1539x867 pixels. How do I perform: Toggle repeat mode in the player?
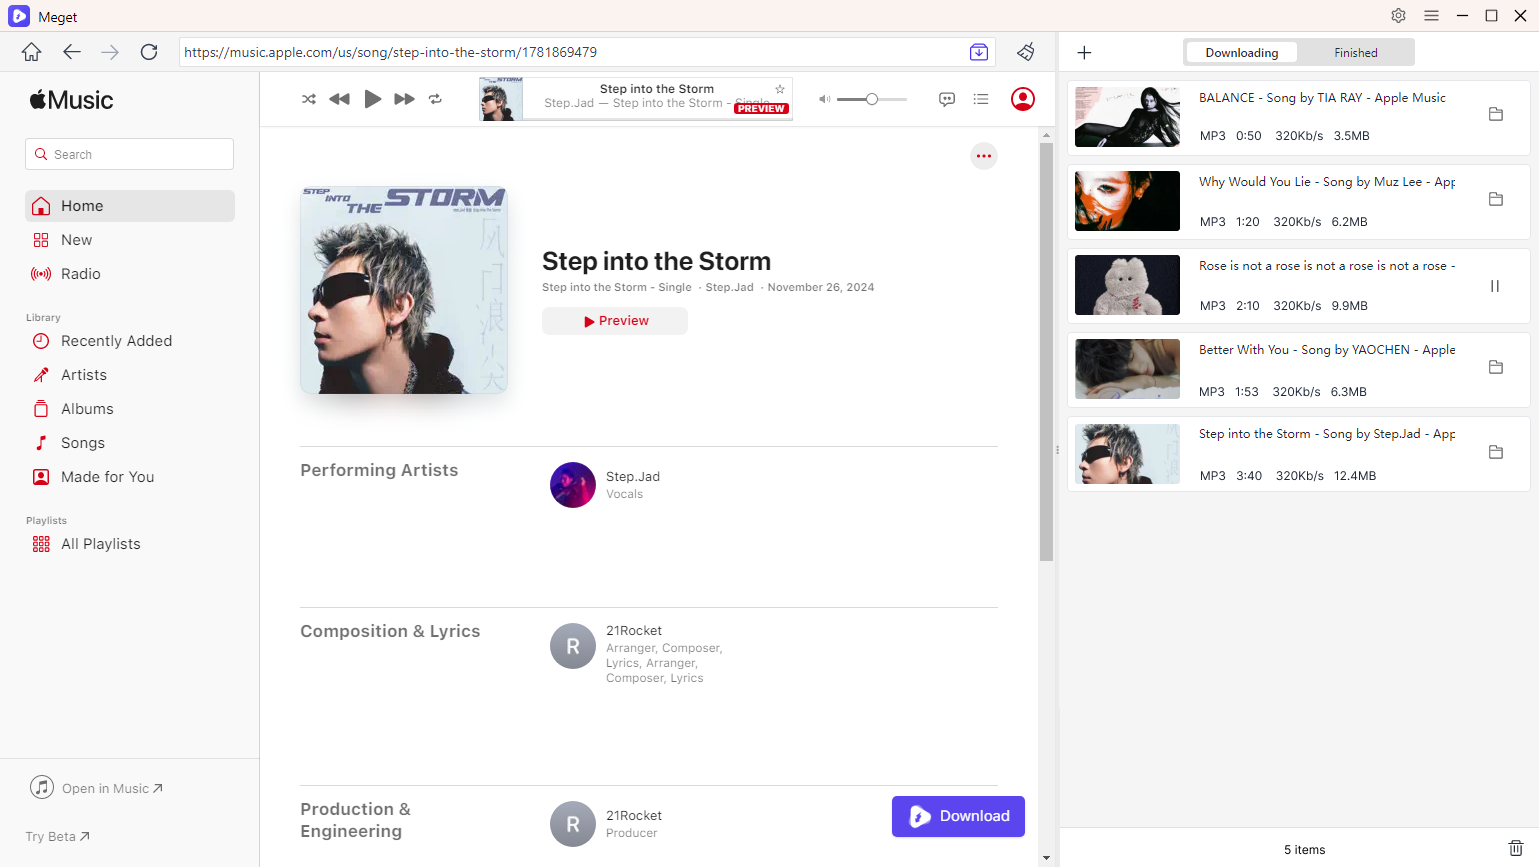435,99
